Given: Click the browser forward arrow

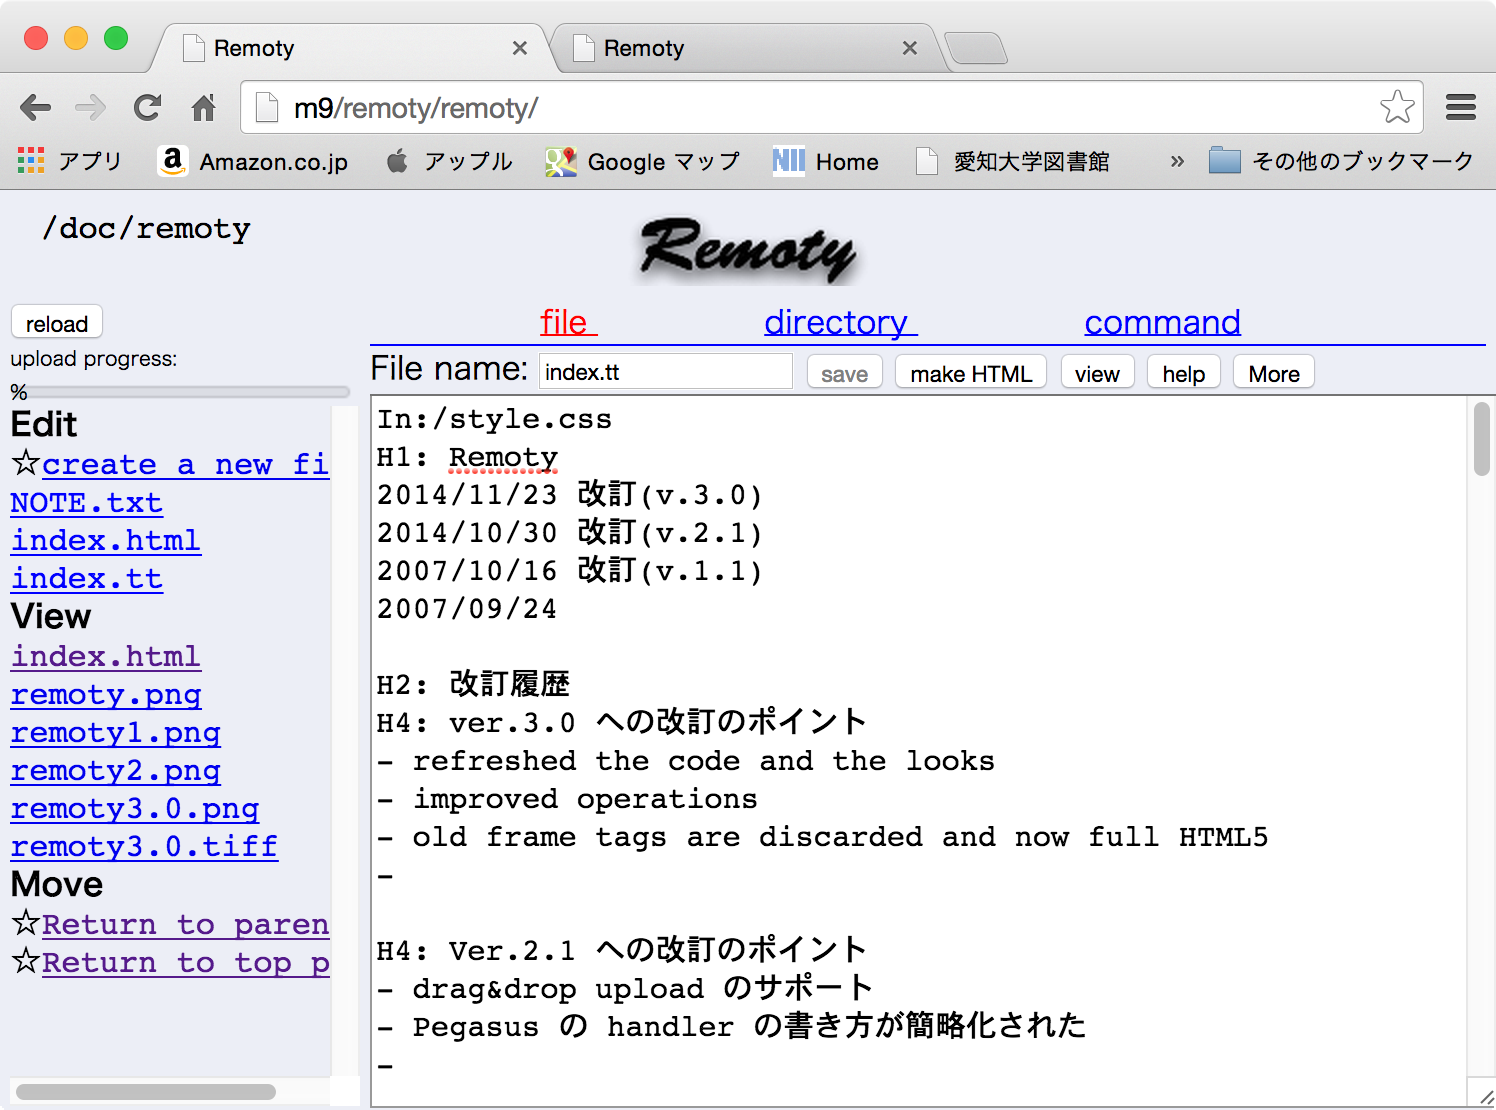Looking at the screenshot, I should (x=91, y=107).
